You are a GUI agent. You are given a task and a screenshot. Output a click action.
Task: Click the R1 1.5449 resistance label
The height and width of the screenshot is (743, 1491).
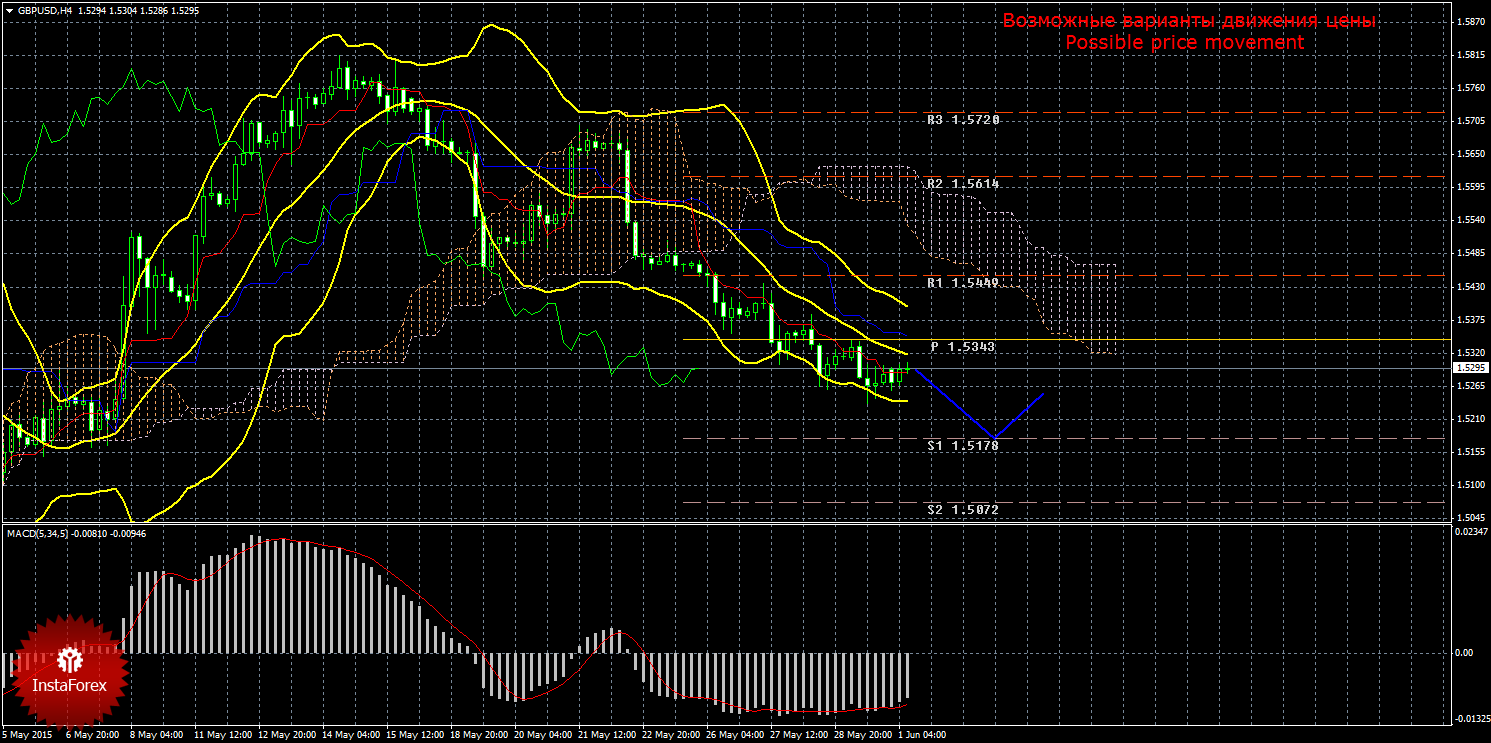click(x=962, y=284)
